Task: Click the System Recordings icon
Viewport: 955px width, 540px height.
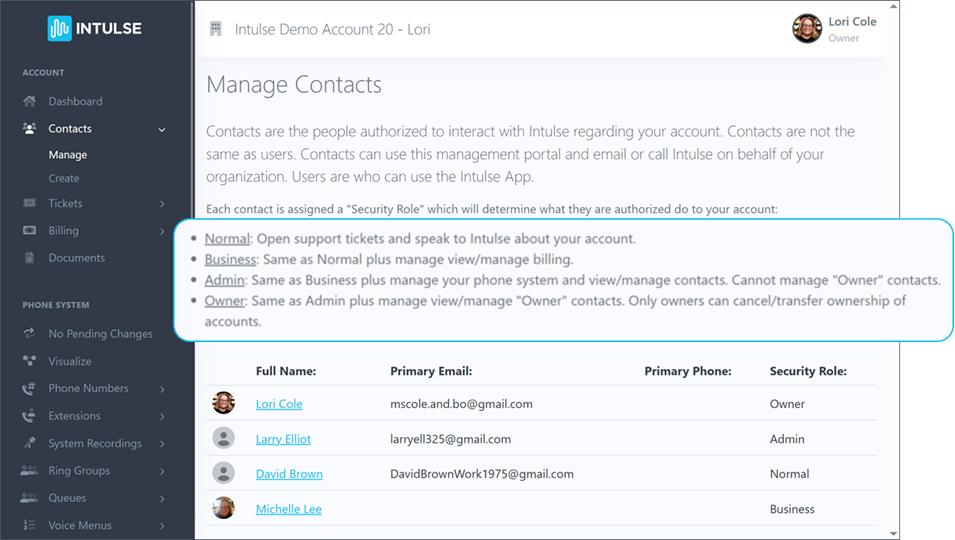Action: click(x=29, y=444)
